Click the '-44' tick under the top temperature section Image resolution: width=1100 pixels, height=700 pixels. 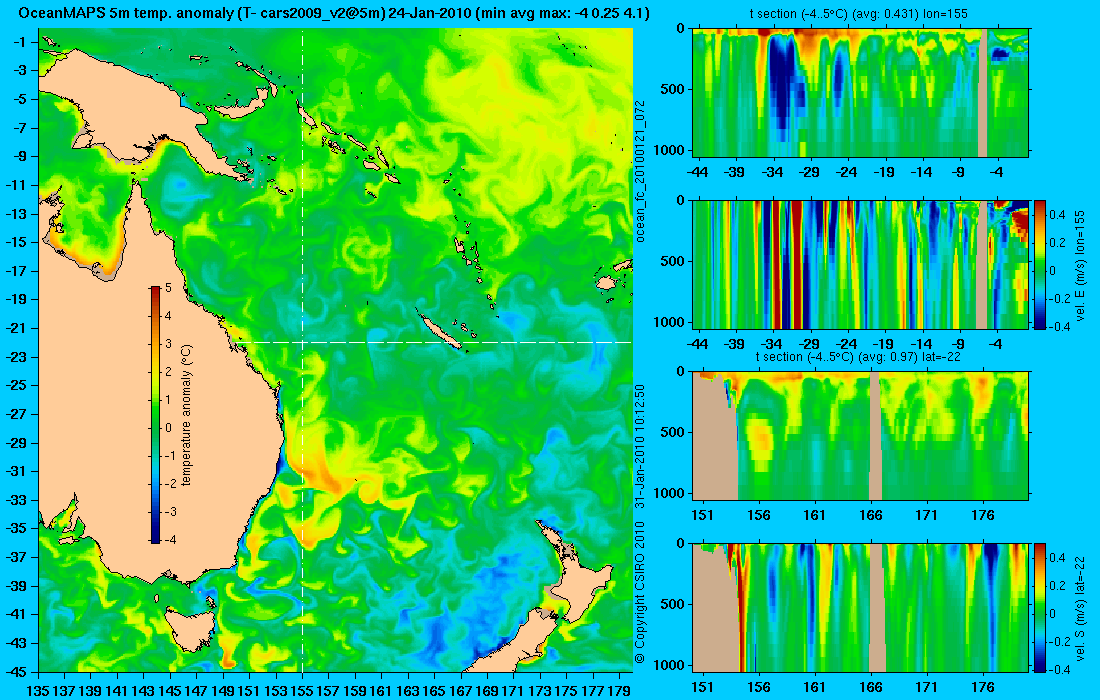pyautogui.click(x=697, y=172)
